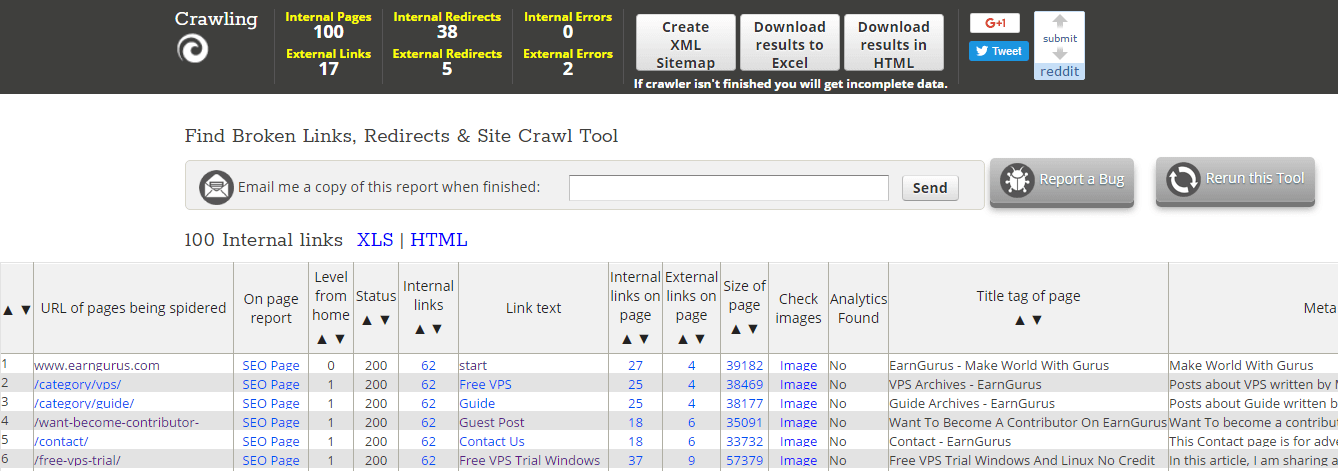Open SEO Page for /contact/ row
Viewport: 1338px width, 471px height.
(271, 442)
